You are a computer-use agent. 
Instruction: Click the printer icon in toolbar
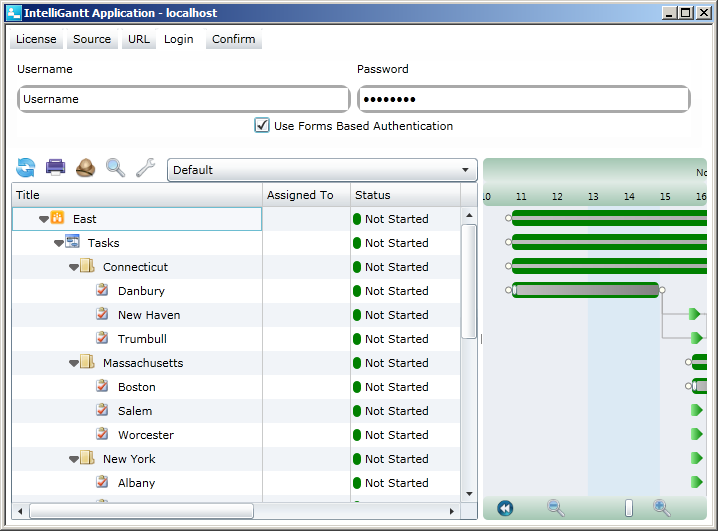point(55,167)
